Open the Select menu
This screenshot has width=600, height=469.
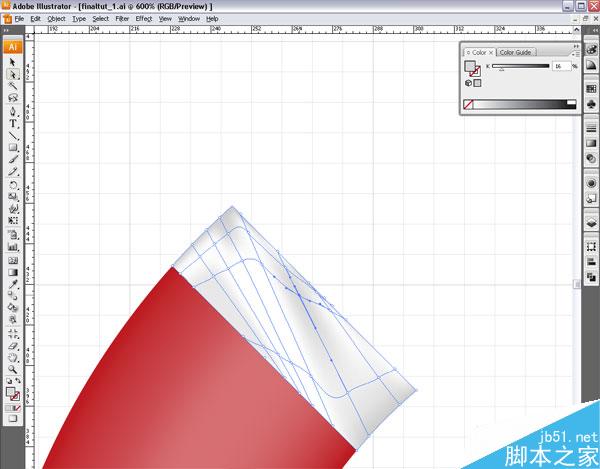101,19
